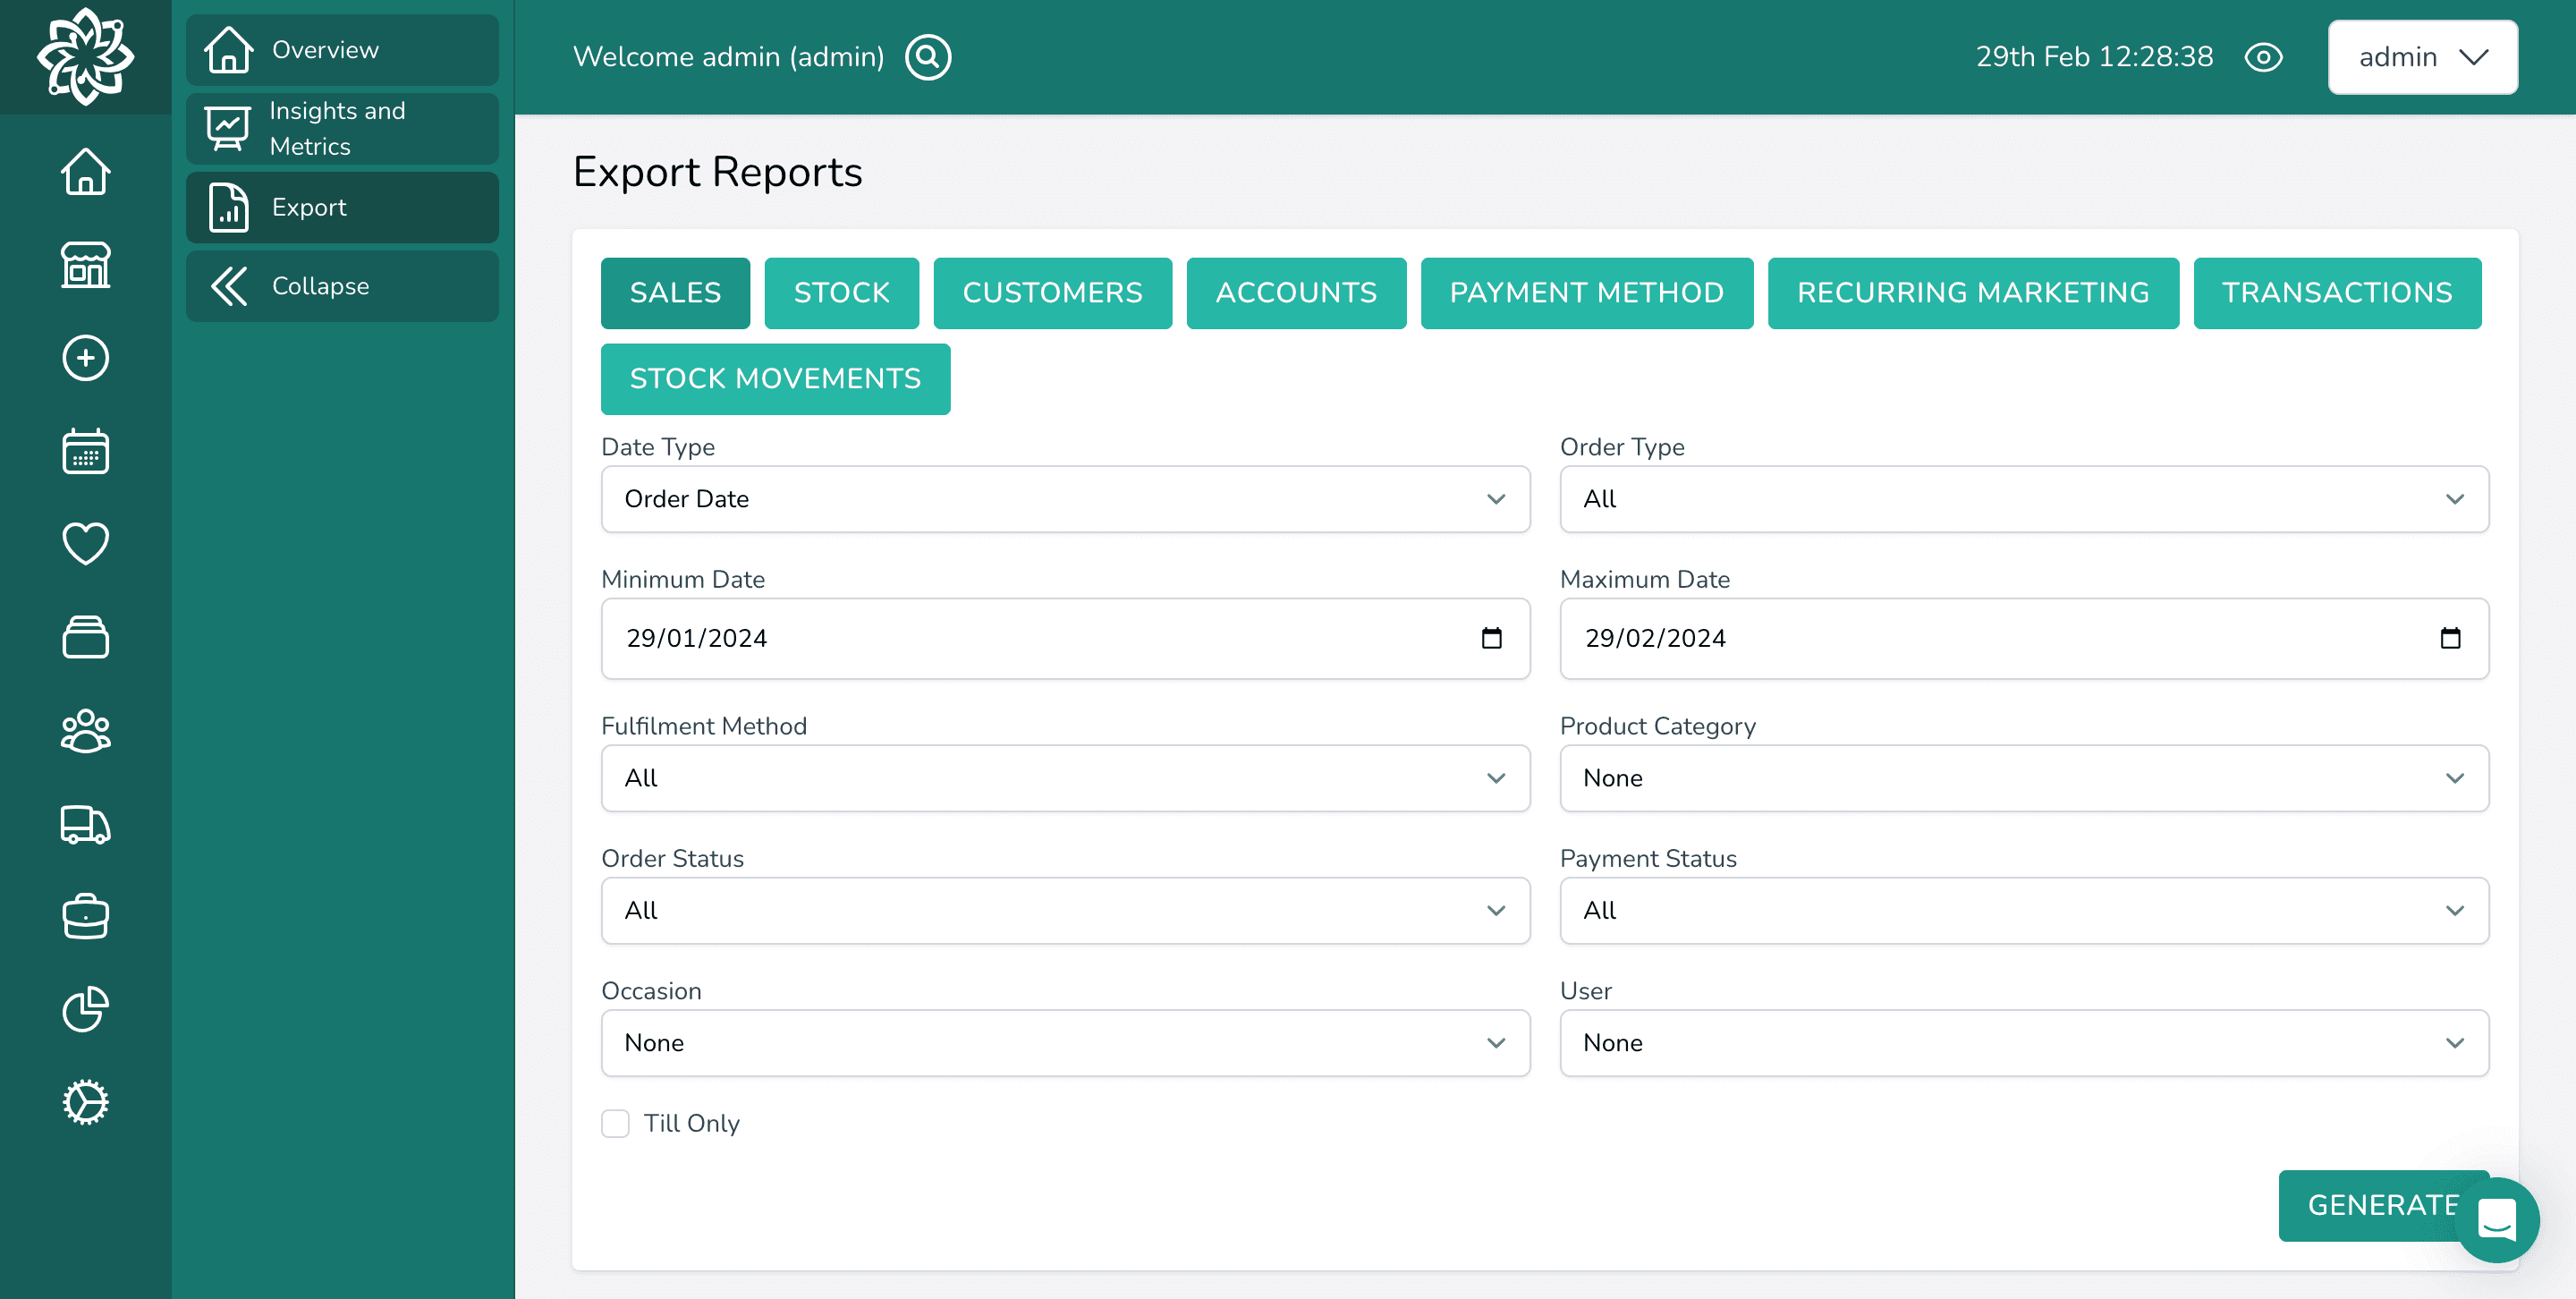Expand the Fulfilment Method dropdown

(x=1066, y=778)
